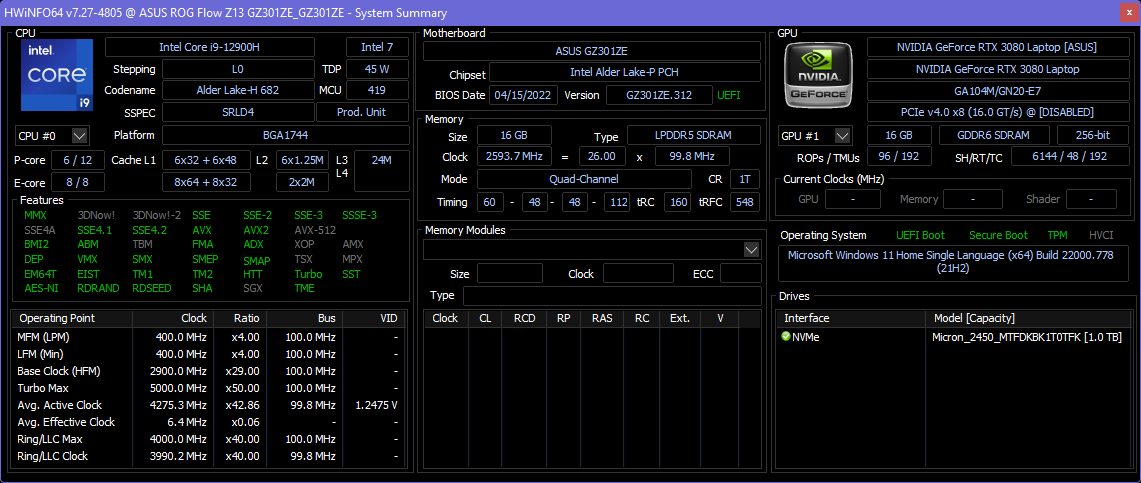This screenshot has height=483, width=1141.
Task: Click the 45 W TDP value
Action: [x=377, y=69]
